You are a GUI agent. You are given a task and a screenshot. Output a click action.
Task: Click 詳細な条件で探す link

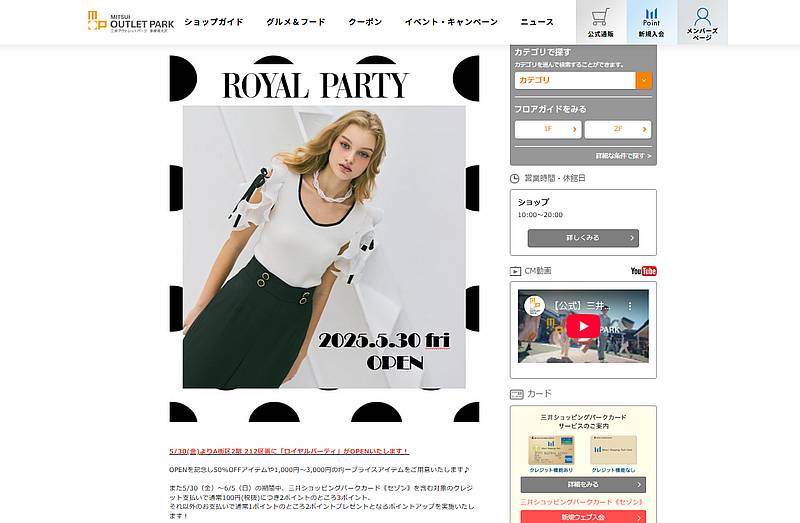tap(623, 156)
